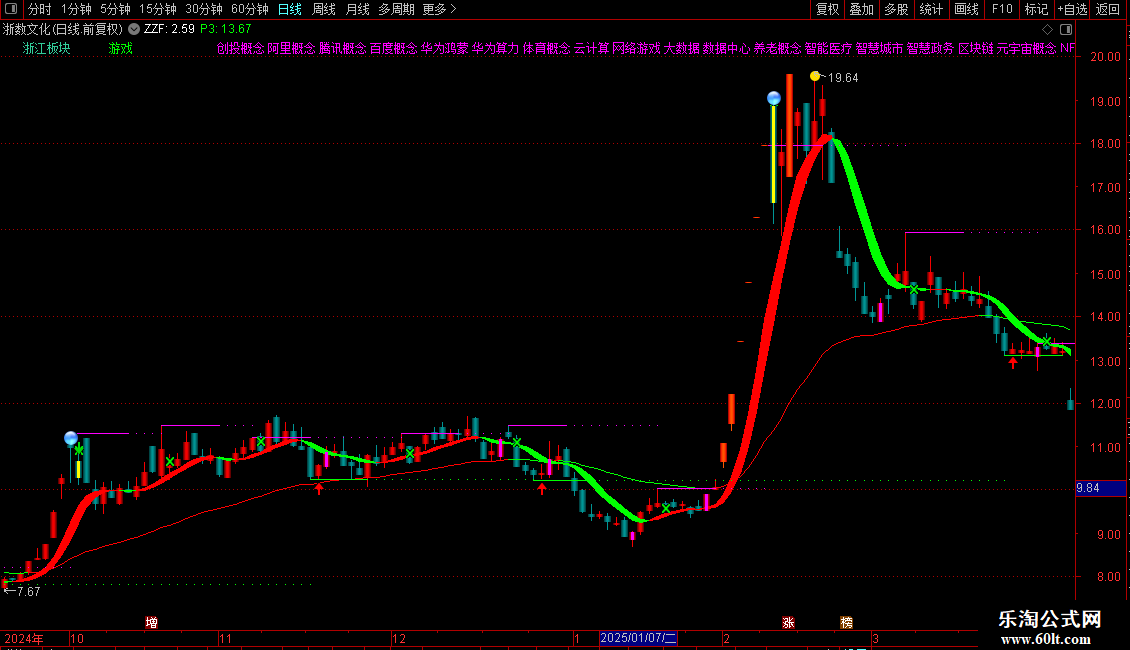Open the 华为鸿蒙 concept tag
1130x650 pixels.
[445, 48]
